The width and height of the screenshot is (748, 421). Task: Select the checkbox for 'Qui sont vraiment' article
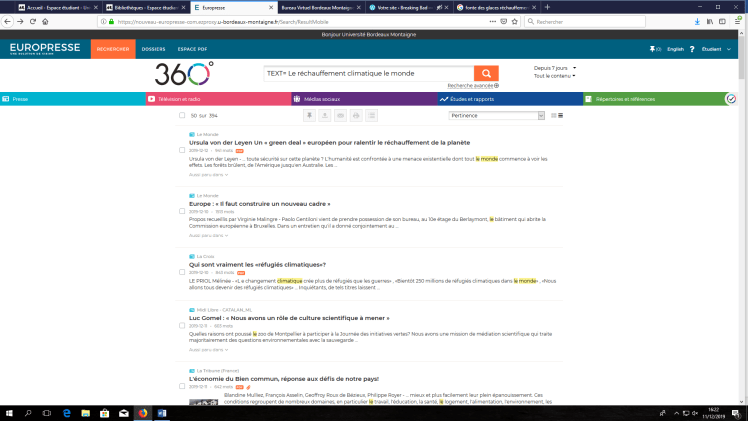coord(181,272)
